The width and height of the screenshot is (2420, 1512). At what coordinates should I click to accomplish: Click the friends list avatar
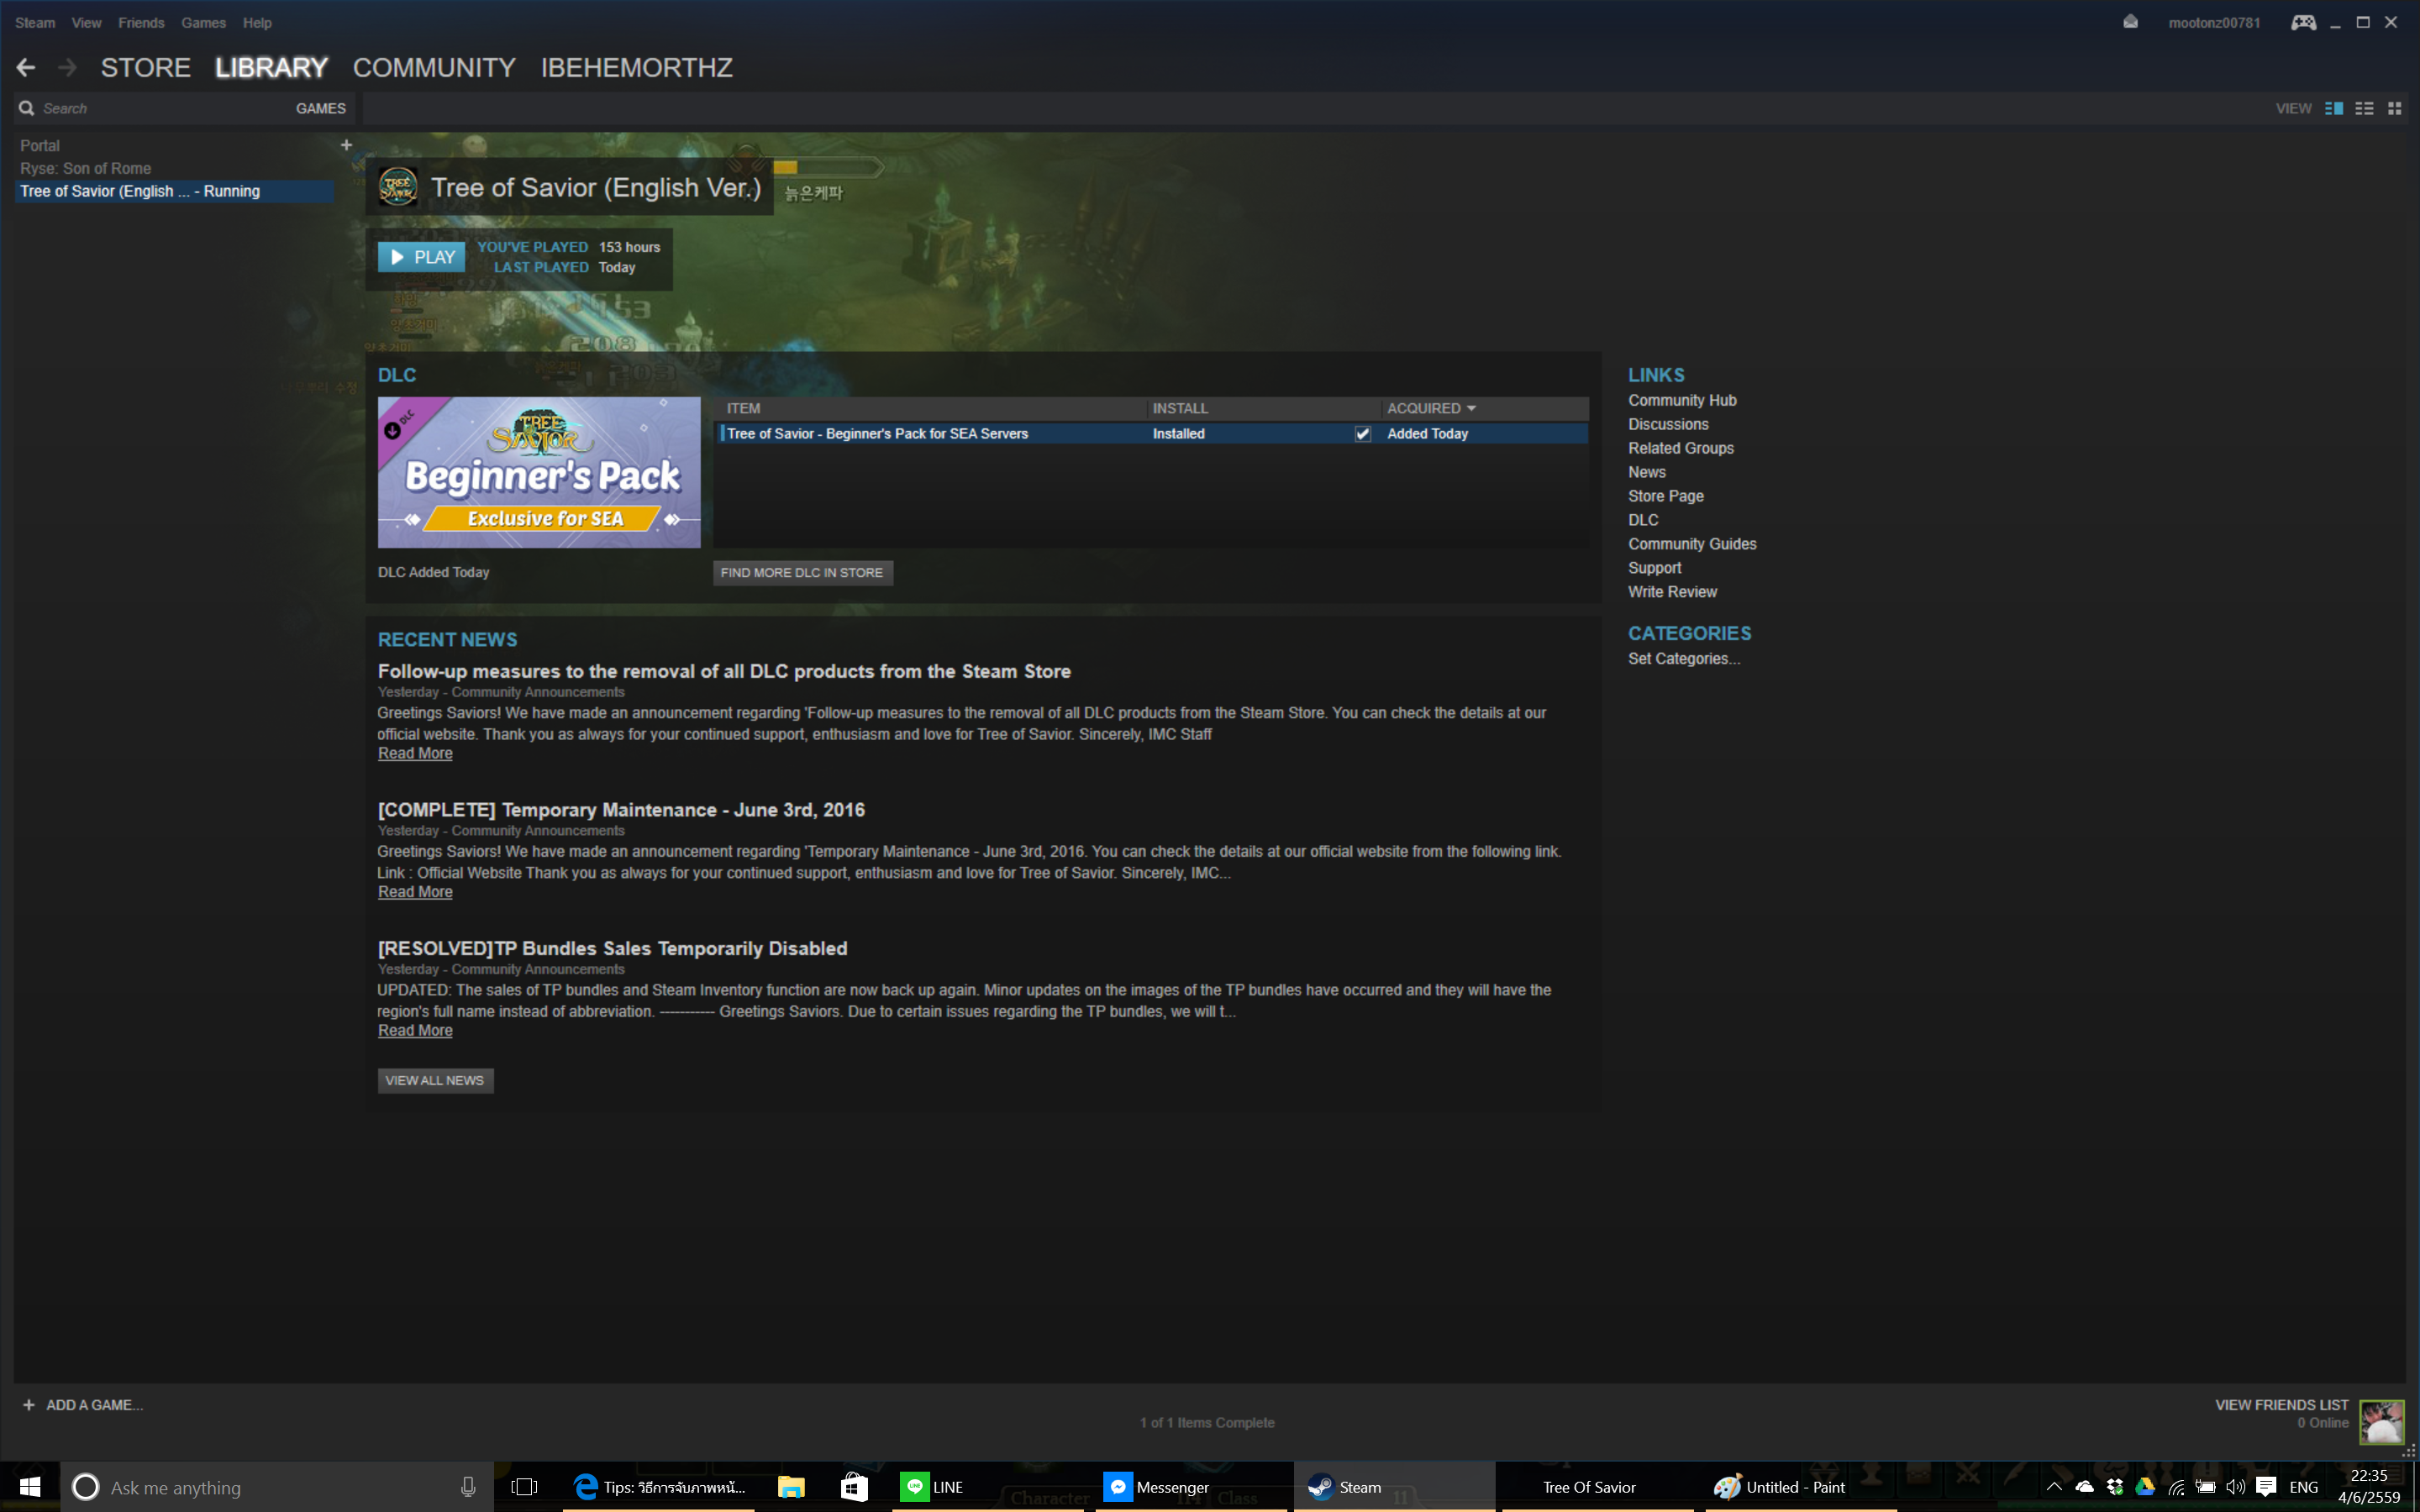tap(2381, 1421)
